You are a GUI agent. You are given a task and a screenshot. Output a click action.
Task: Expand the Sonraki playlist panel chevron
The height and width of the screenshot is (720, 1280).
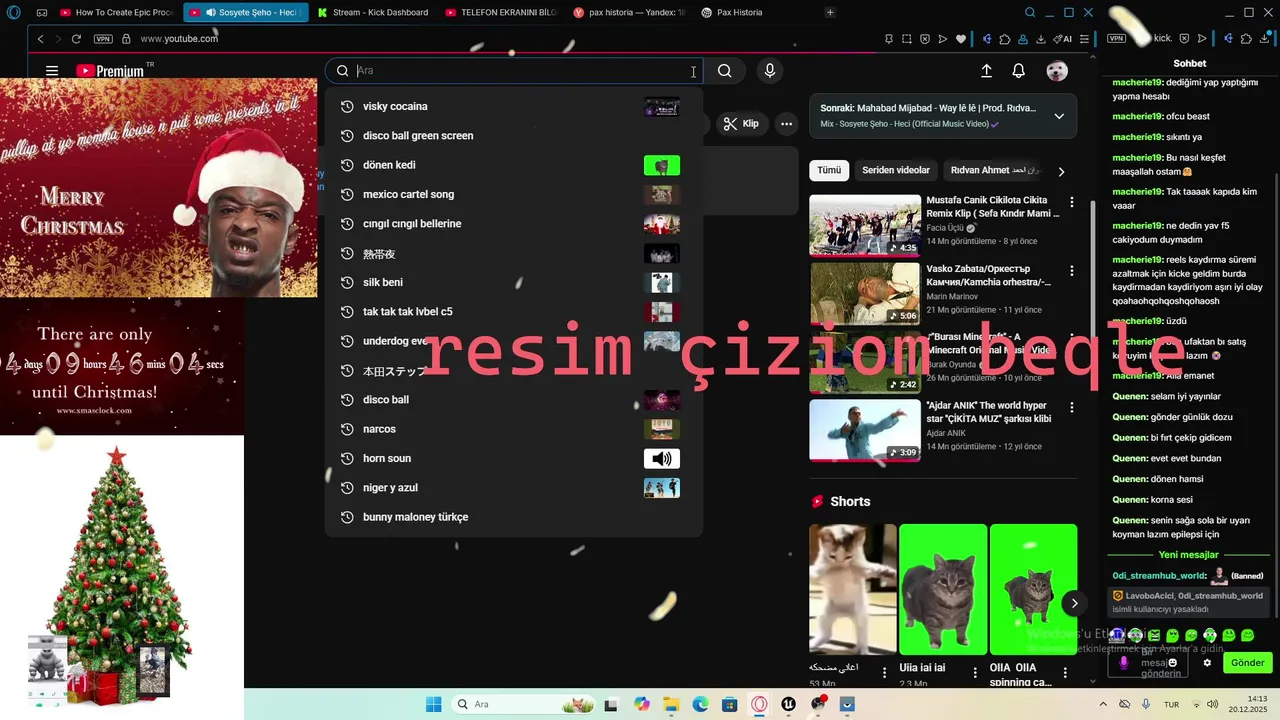pyautogui.click(x=1059, y=116)
